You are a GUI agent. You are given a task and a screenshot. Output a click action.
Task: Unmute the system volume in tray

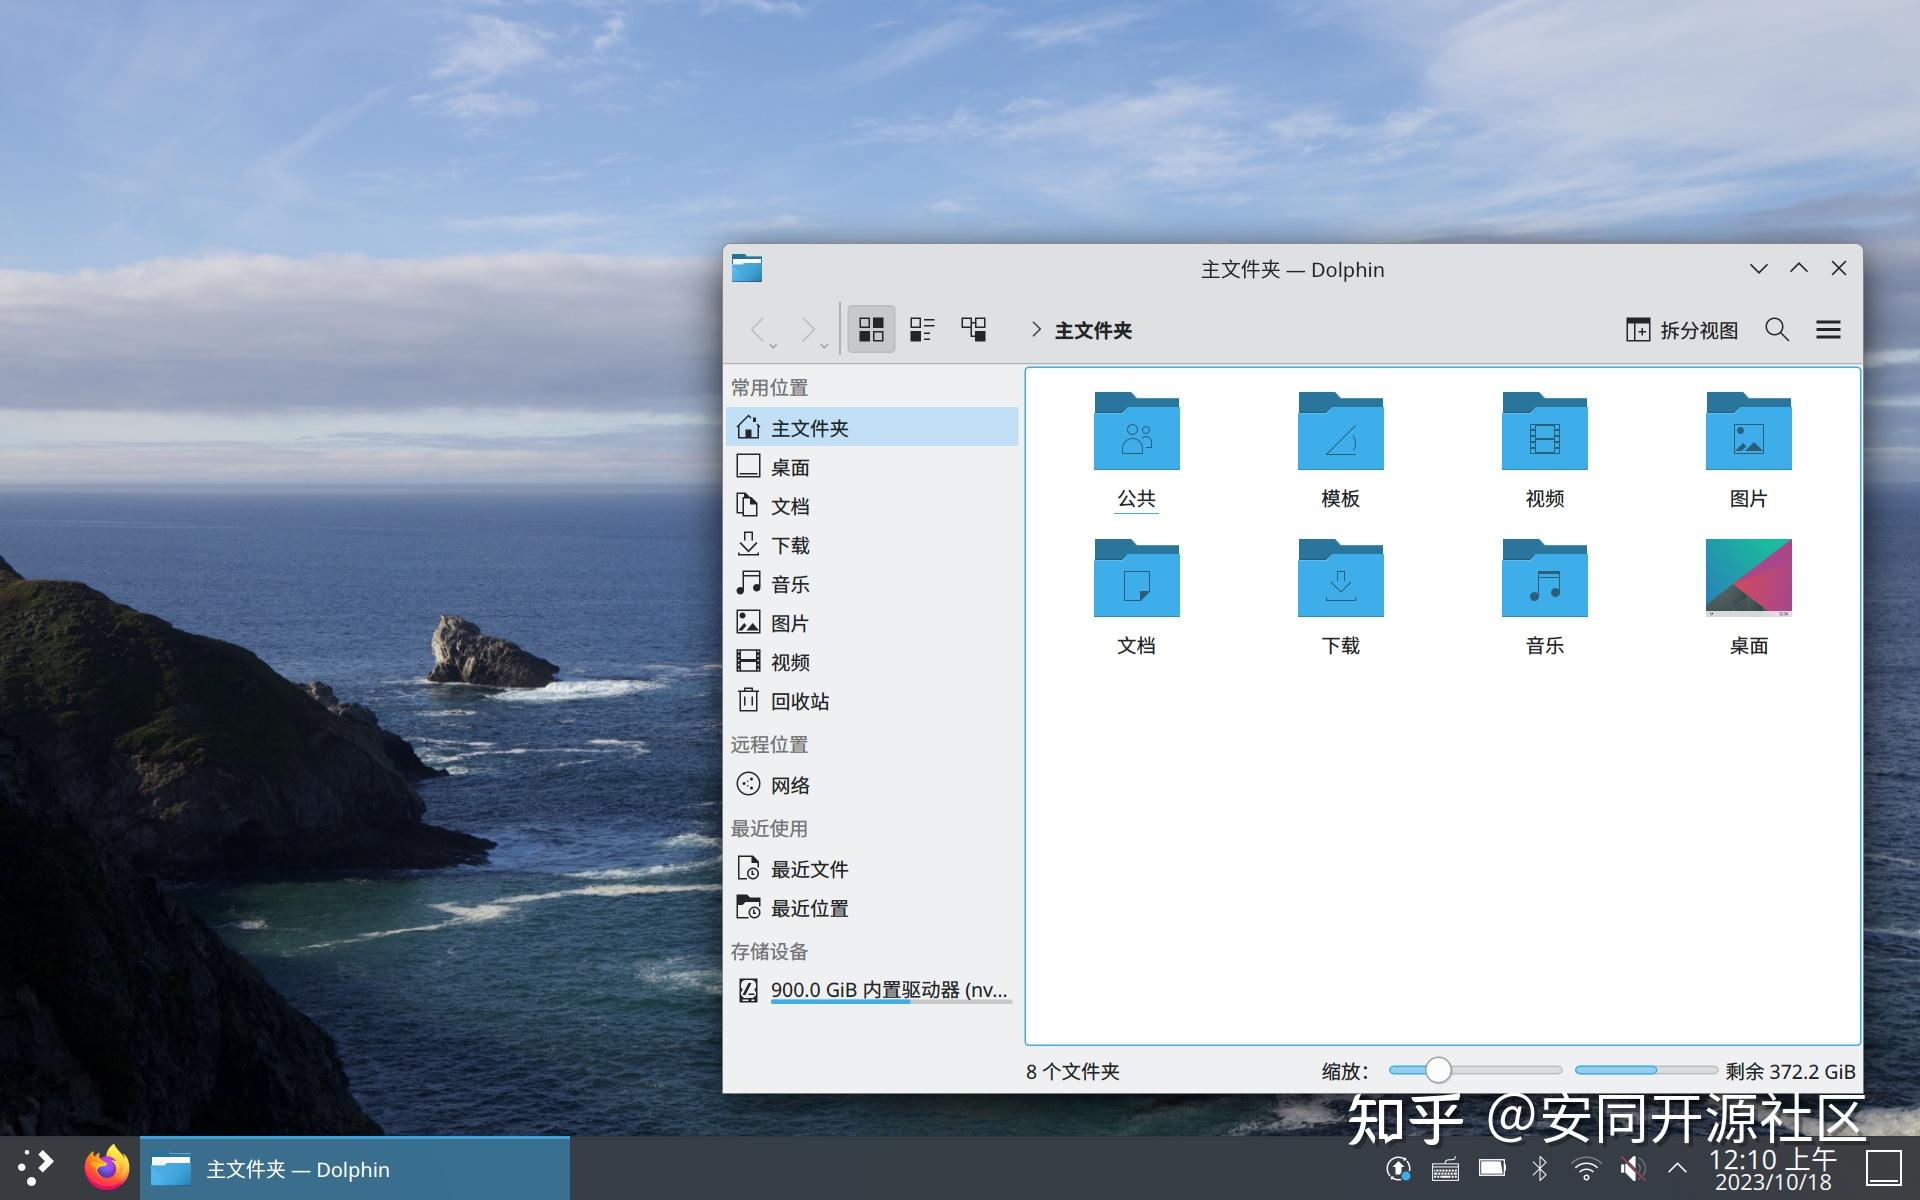[1630, 1167]
